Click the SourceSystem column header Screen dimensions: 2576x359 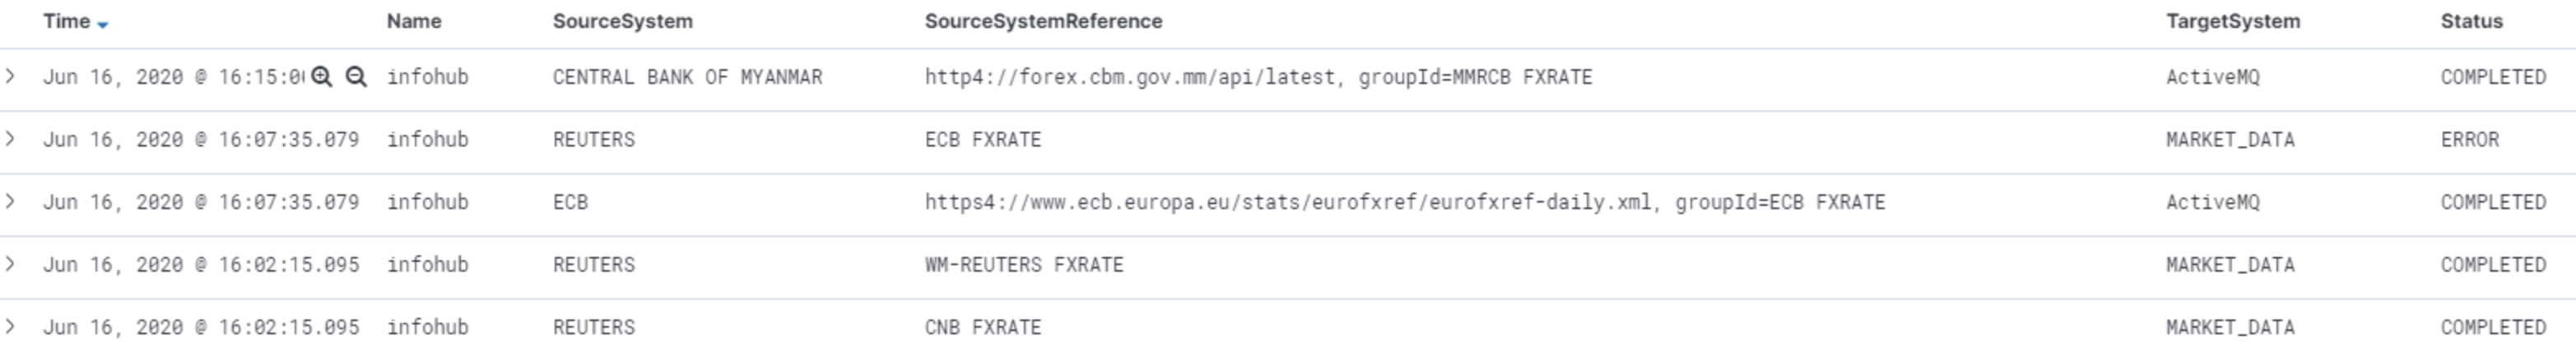622,21
